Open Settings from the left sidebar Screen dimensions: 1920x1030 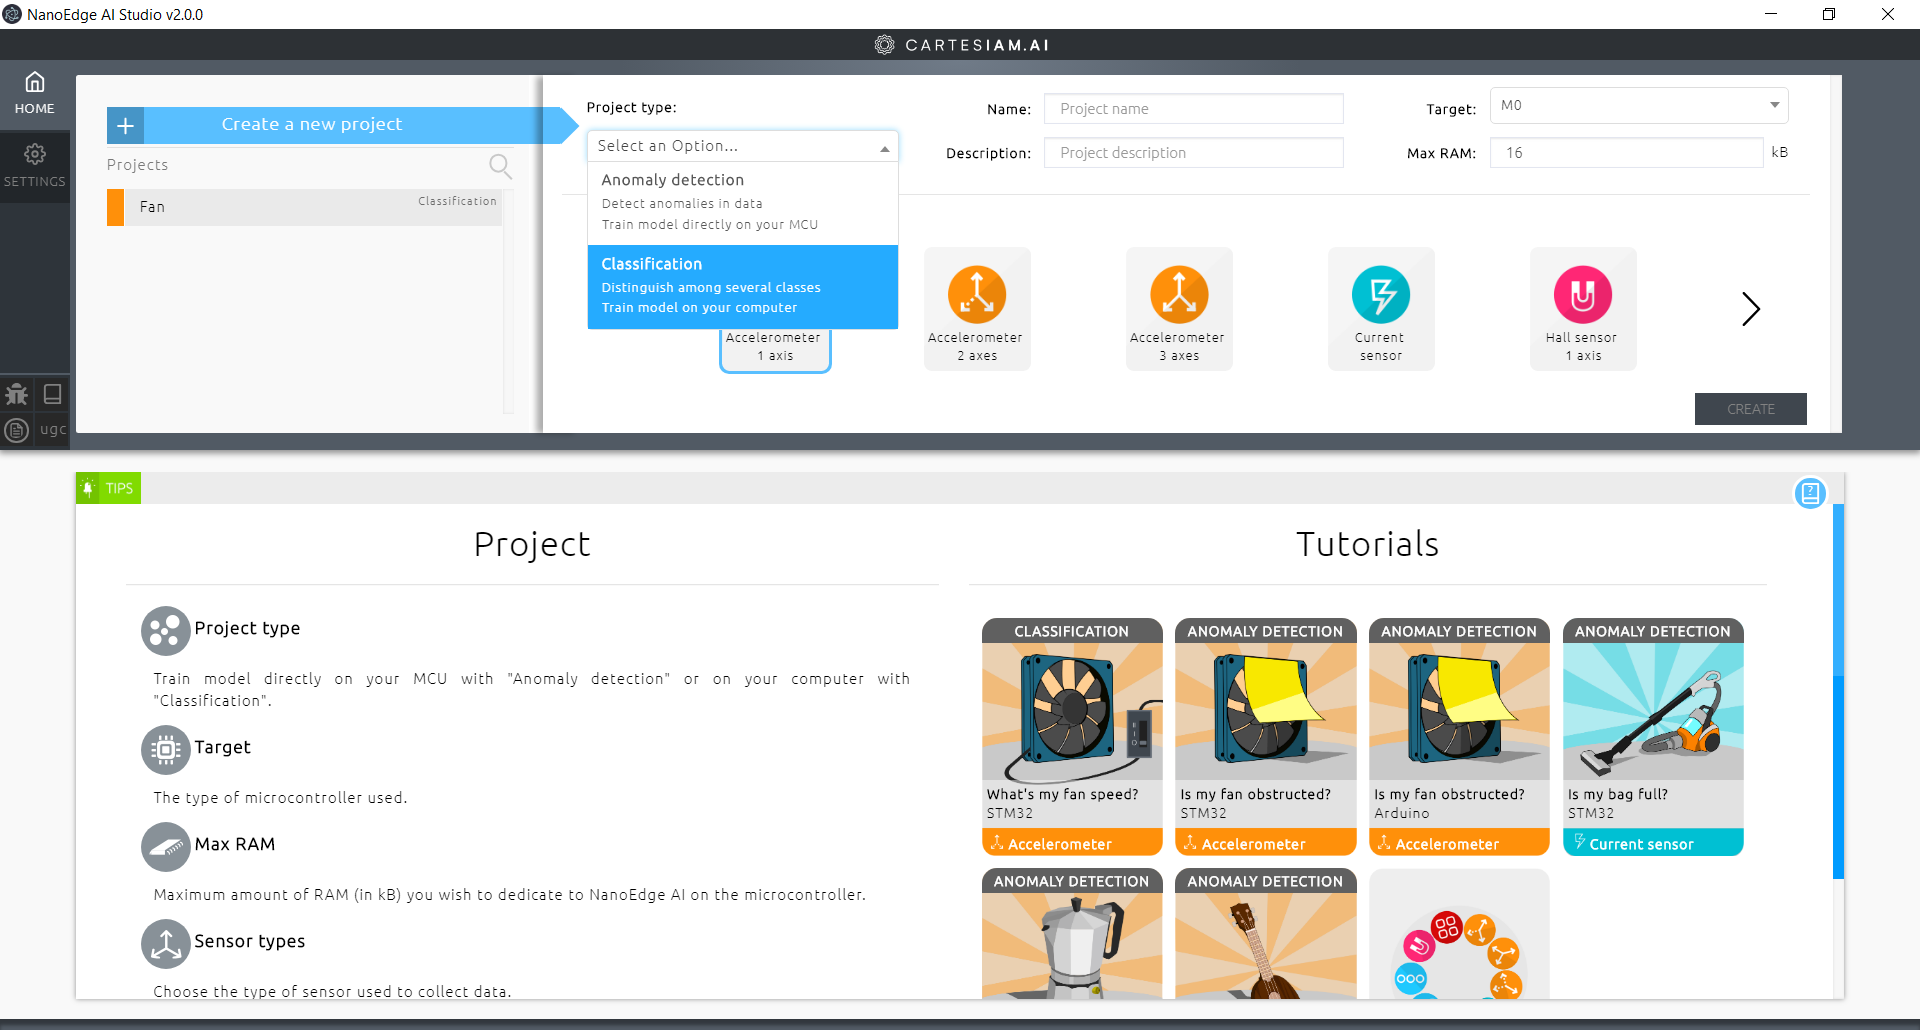(x=35, y=166)
